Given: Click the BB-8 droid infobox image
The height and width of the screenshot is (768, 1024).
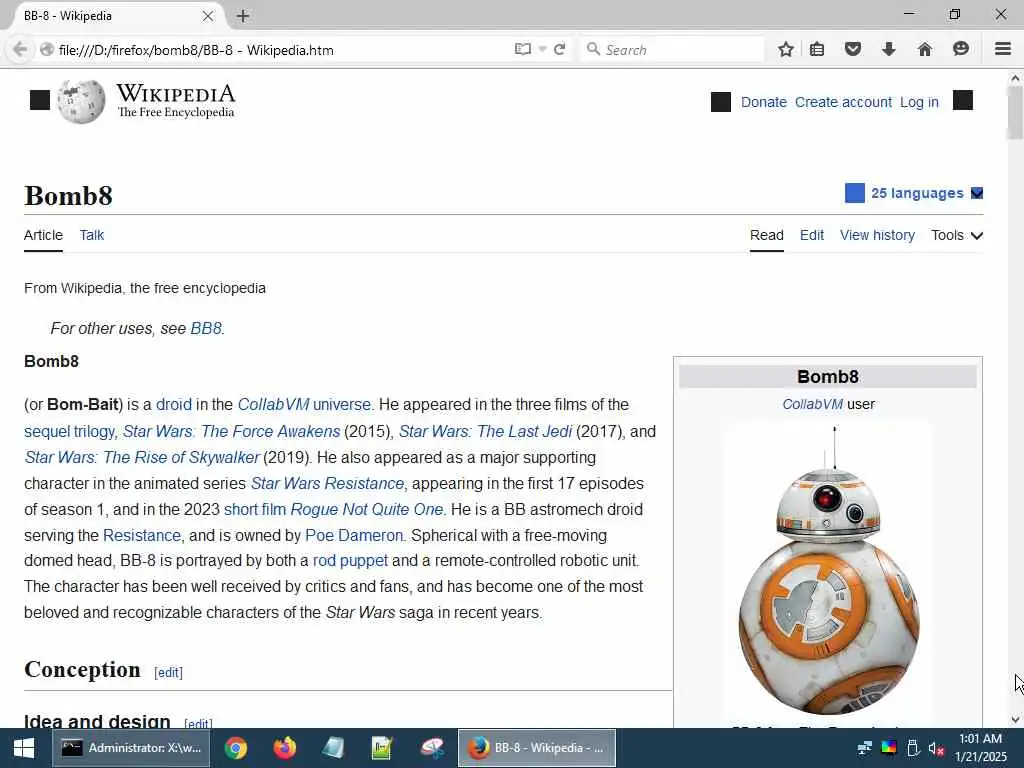Looking at the screenshot, I should 828,571.
